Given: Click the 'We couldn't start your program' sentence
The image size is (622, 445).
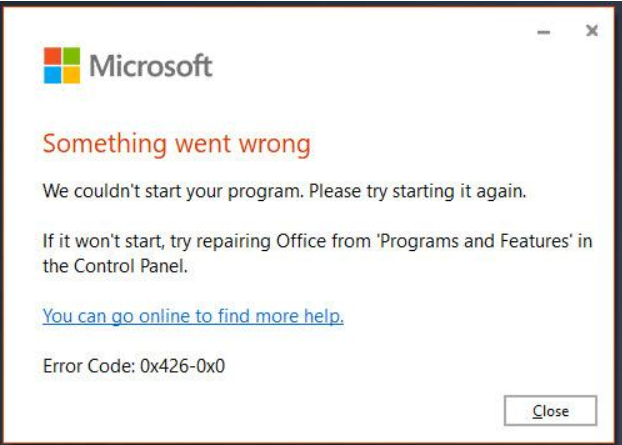Looking at the screenshot, I should [173, 191].
